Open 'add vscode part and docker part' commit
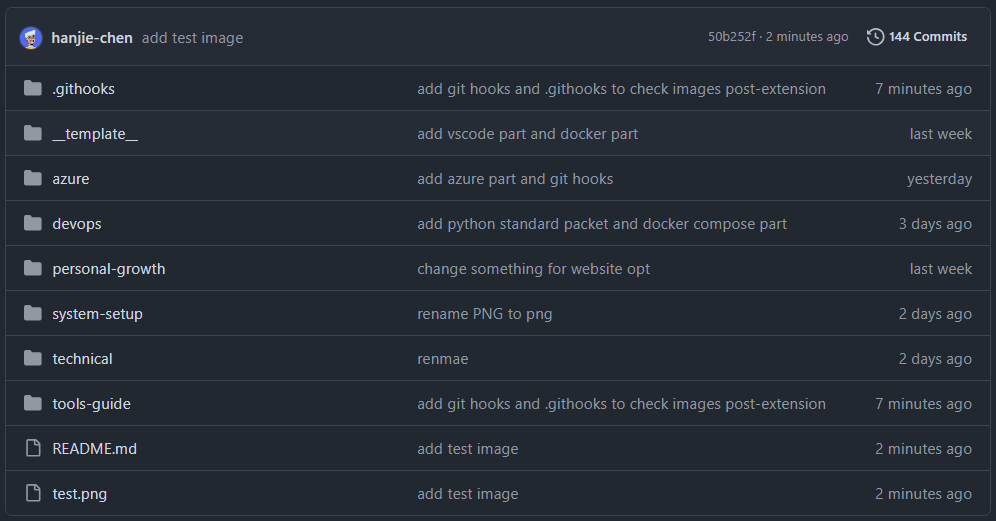This screenshot has width=996, height=521. [x=528, y=134]
